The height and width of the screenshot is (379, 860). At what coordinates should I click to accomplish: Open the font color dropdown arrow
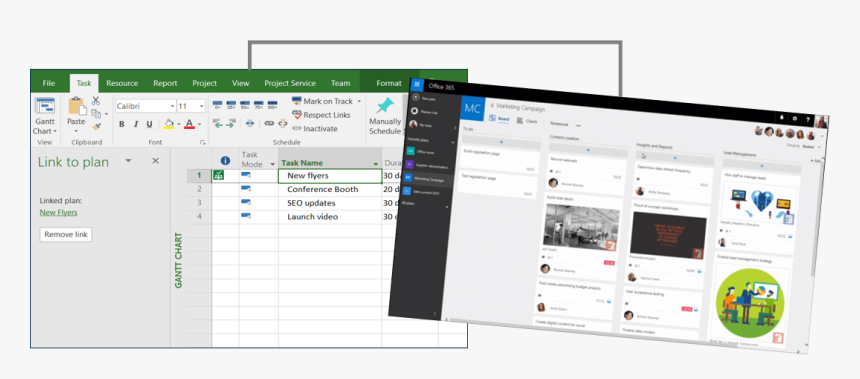click(199, 125)
